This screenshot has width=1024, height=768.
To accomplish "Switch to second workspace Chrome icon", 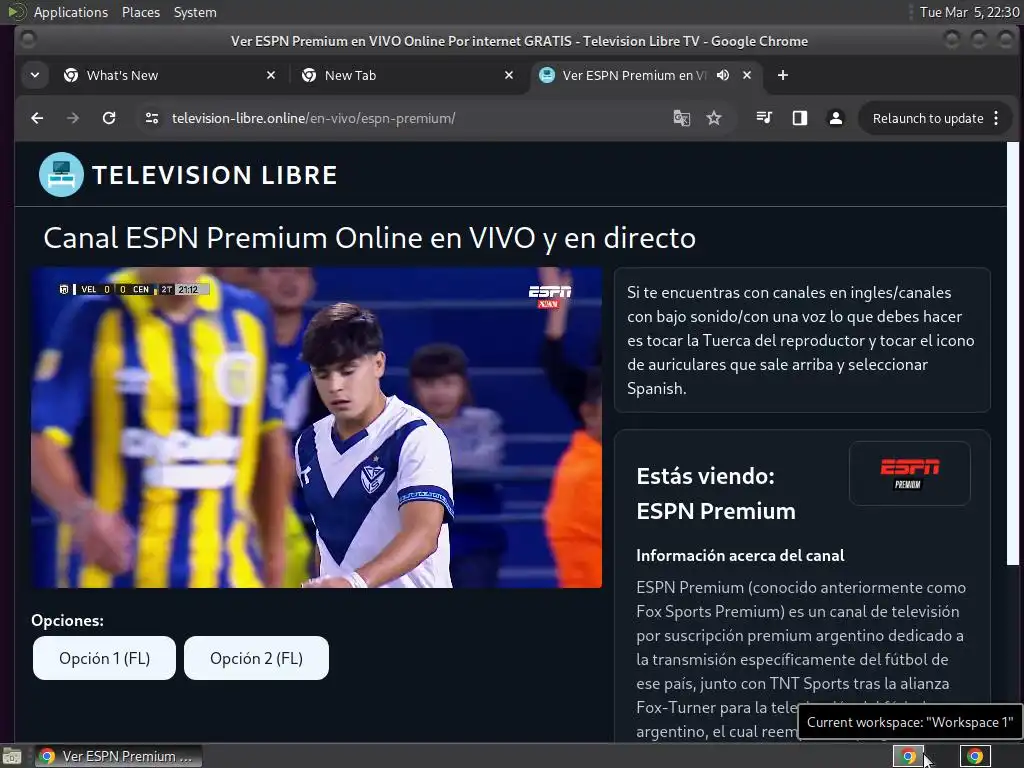I will point(975,756).
